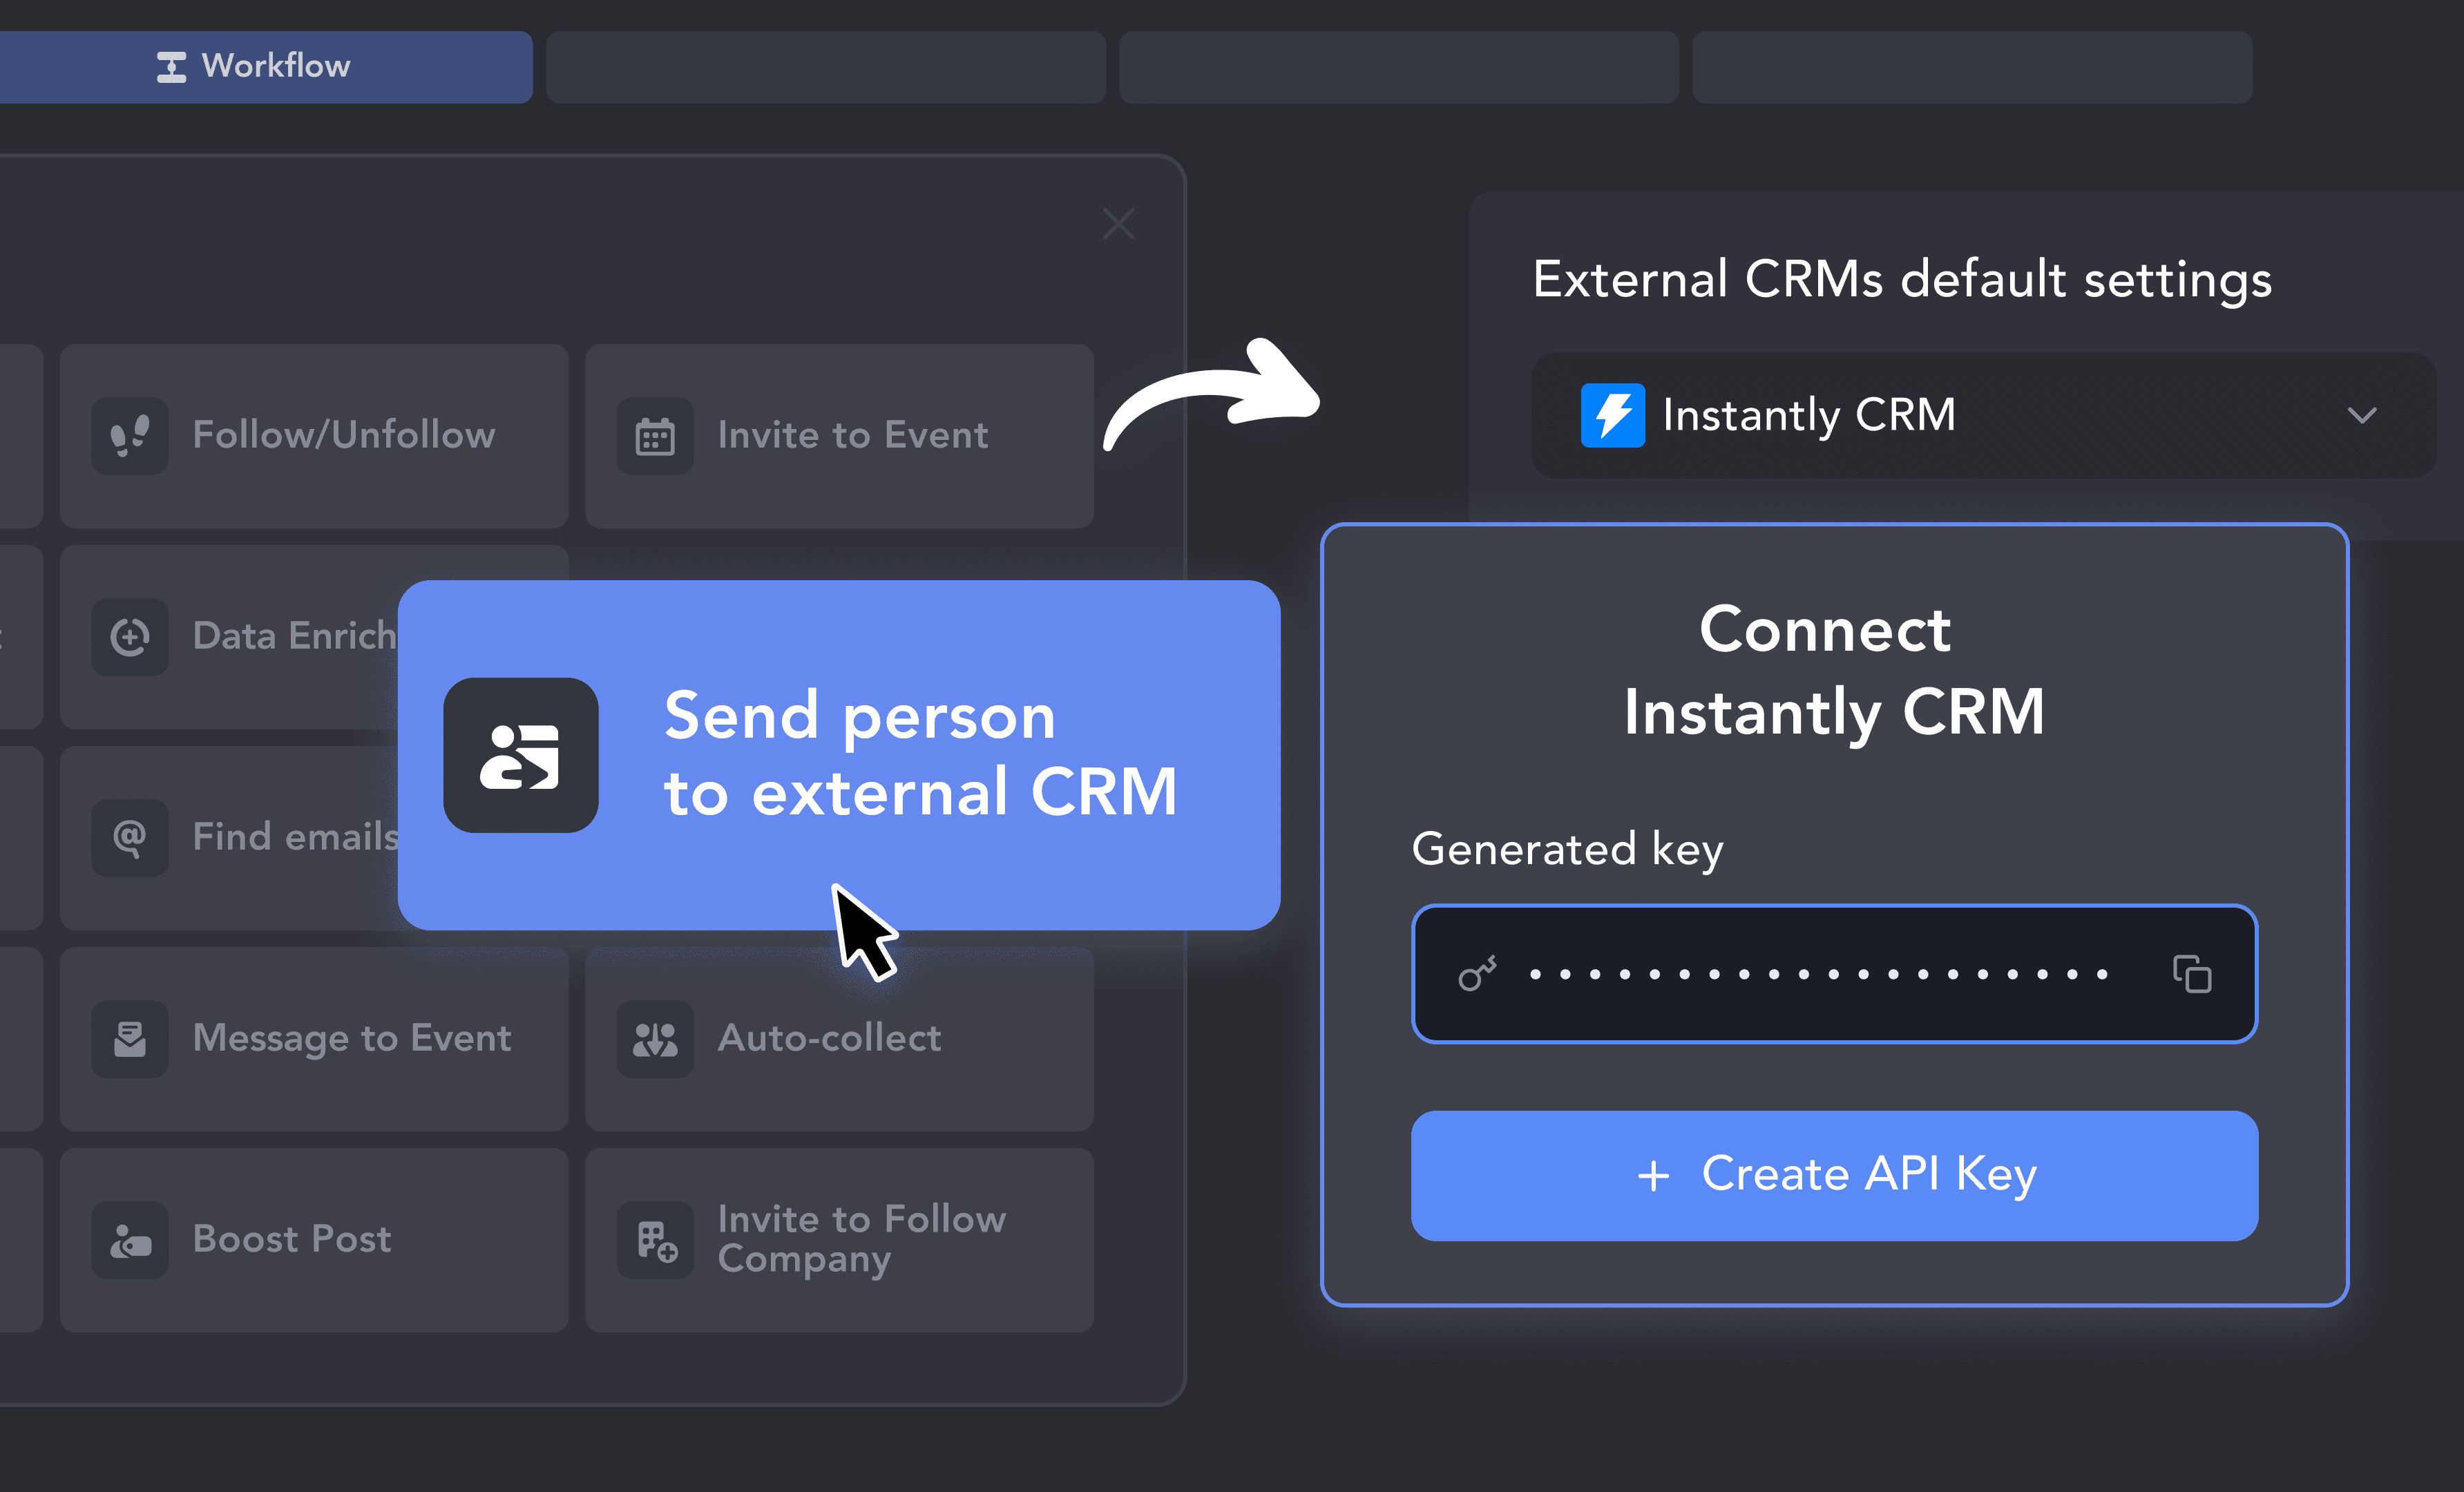Select the Follow/Unfollow action card

[314, 436]
